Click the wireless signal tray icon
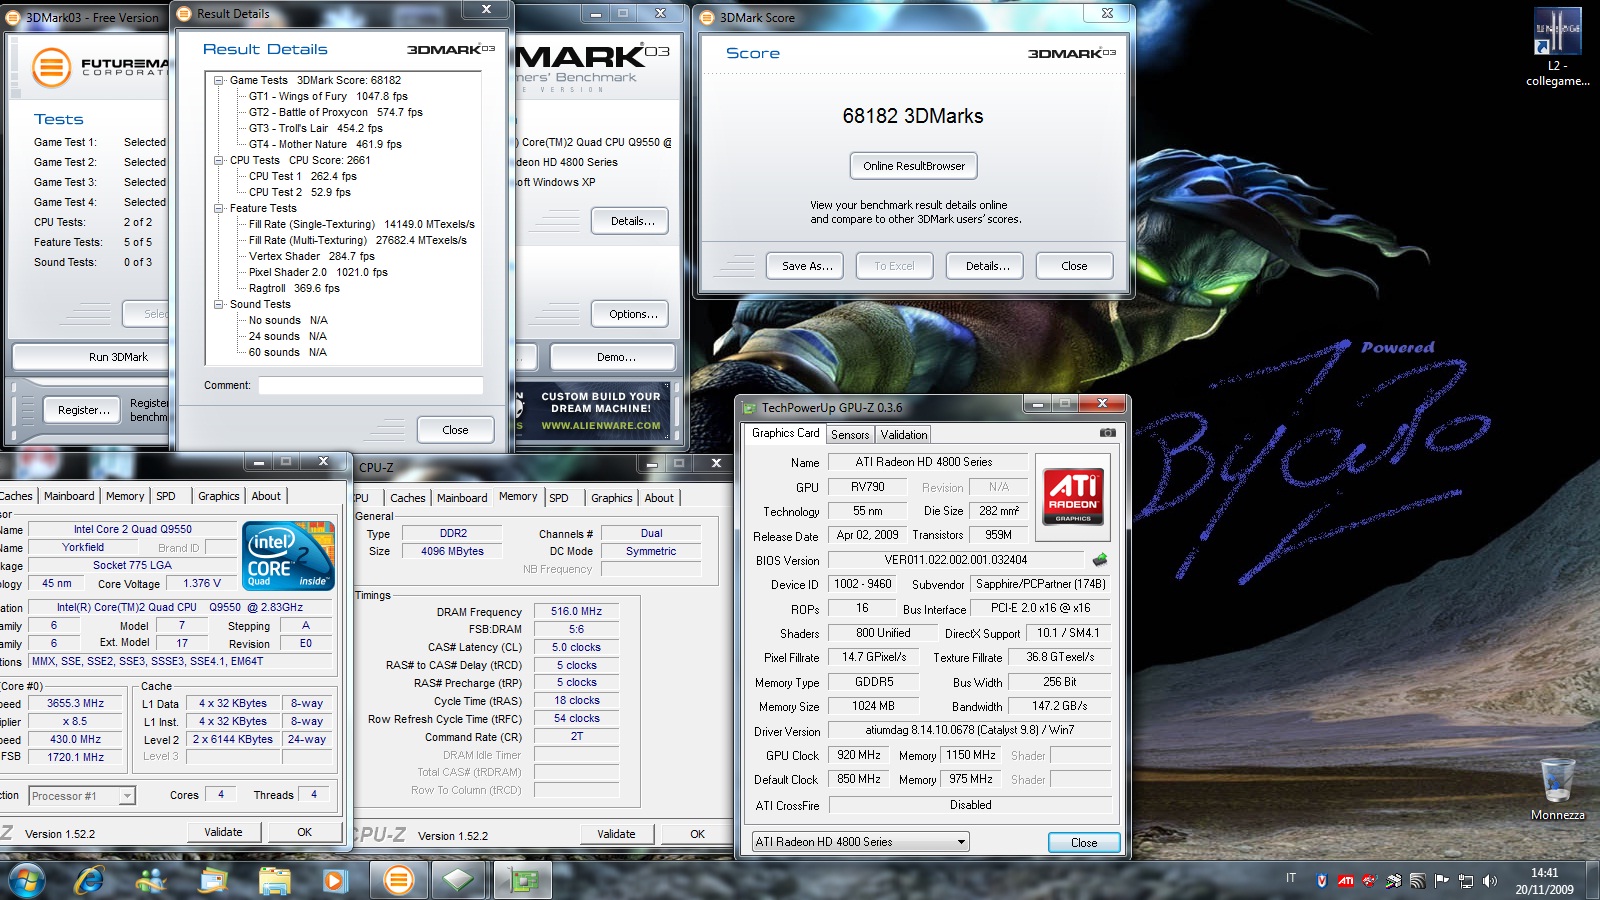Image resolution: width=1600 pixels, height=900 pixels. (x=1417, y=881)
